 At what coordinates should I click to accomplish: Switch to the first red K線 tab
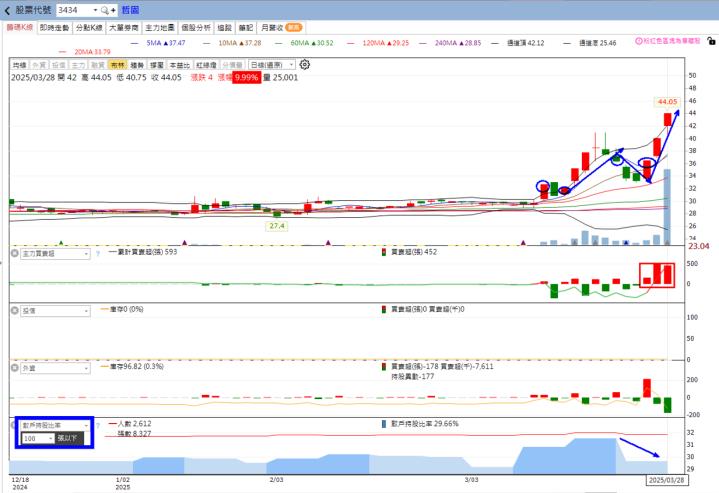pos(19,28)
